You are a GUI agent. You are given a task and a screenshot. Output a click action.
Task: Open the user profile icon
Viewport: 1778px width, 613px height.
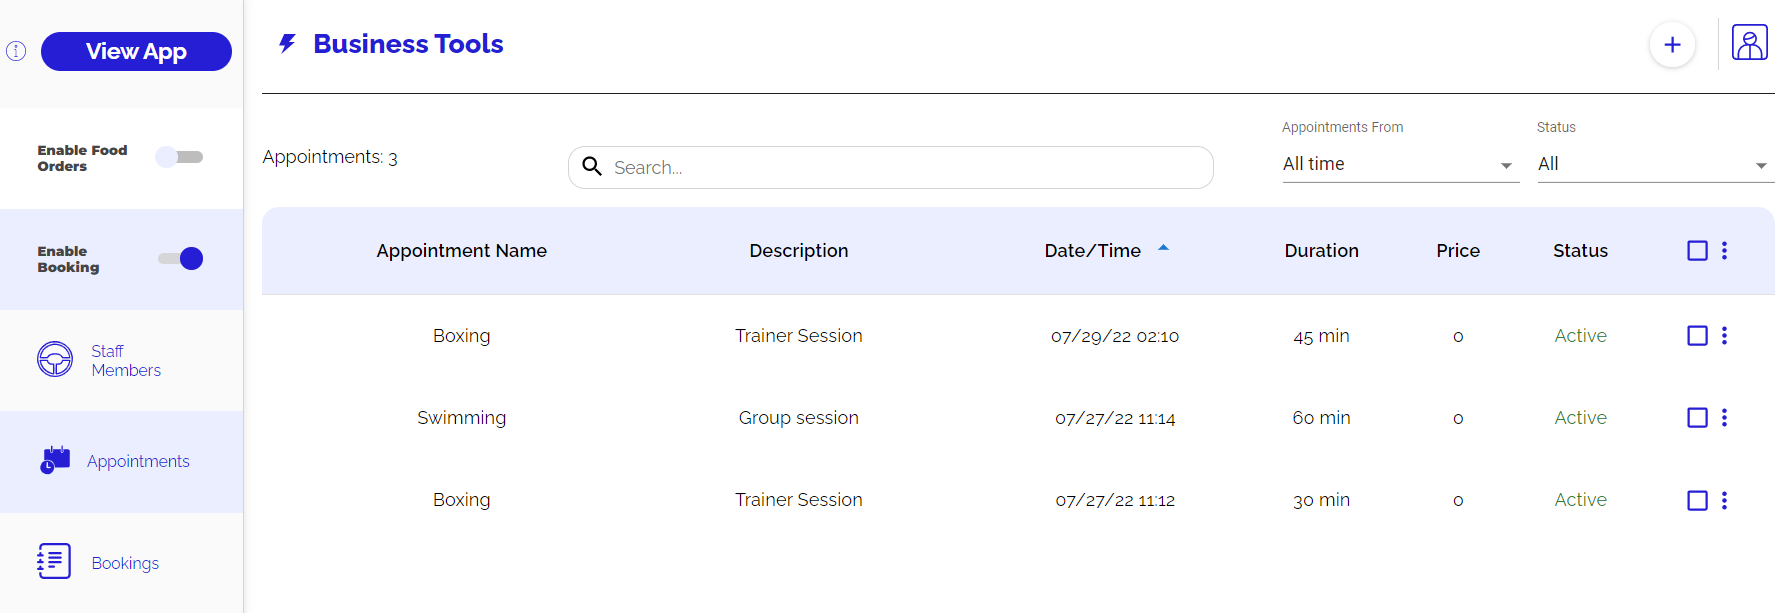click(x=1749, y=43)
